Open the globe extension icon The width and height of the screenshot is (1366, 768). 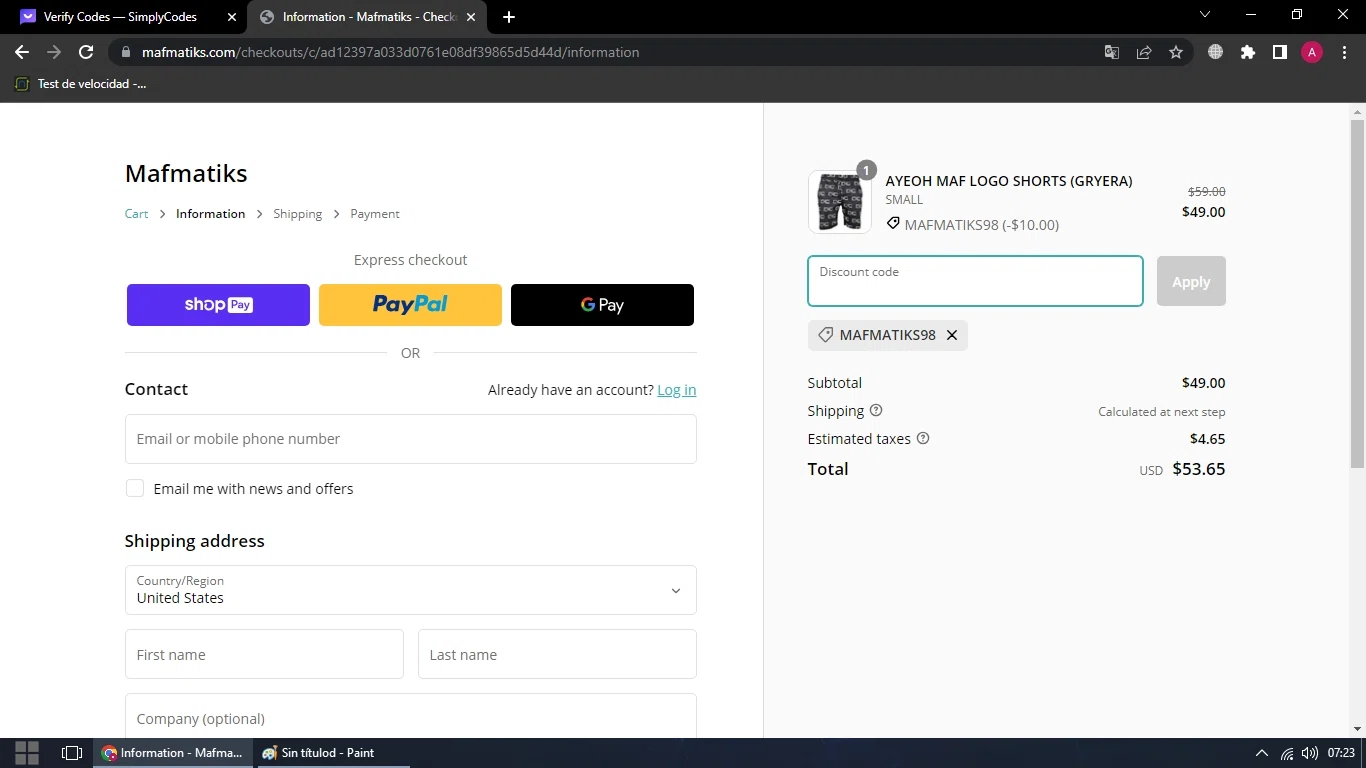pos(1215,52)
